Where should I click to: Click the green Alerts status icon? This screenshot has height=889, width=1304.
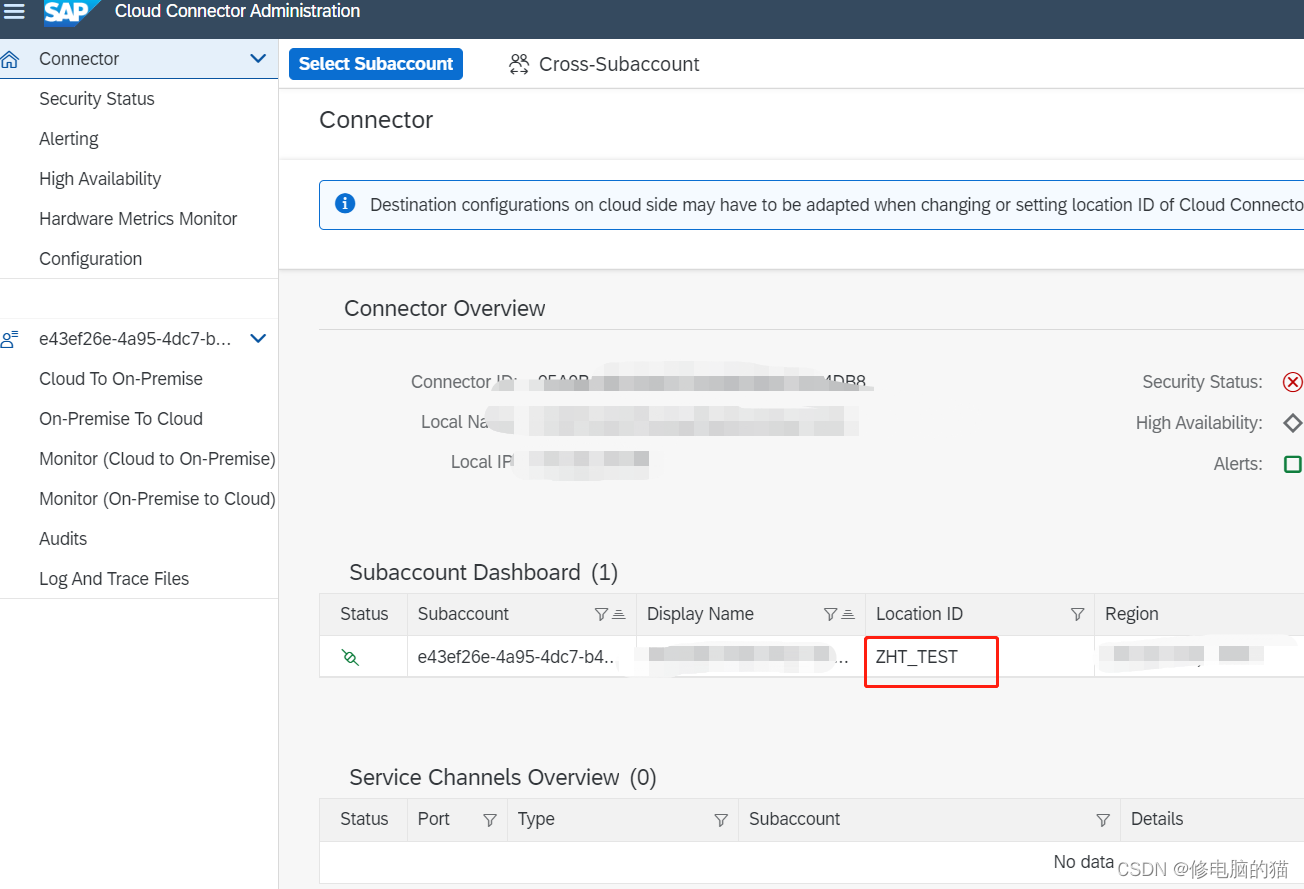(x=1293, y=464)
